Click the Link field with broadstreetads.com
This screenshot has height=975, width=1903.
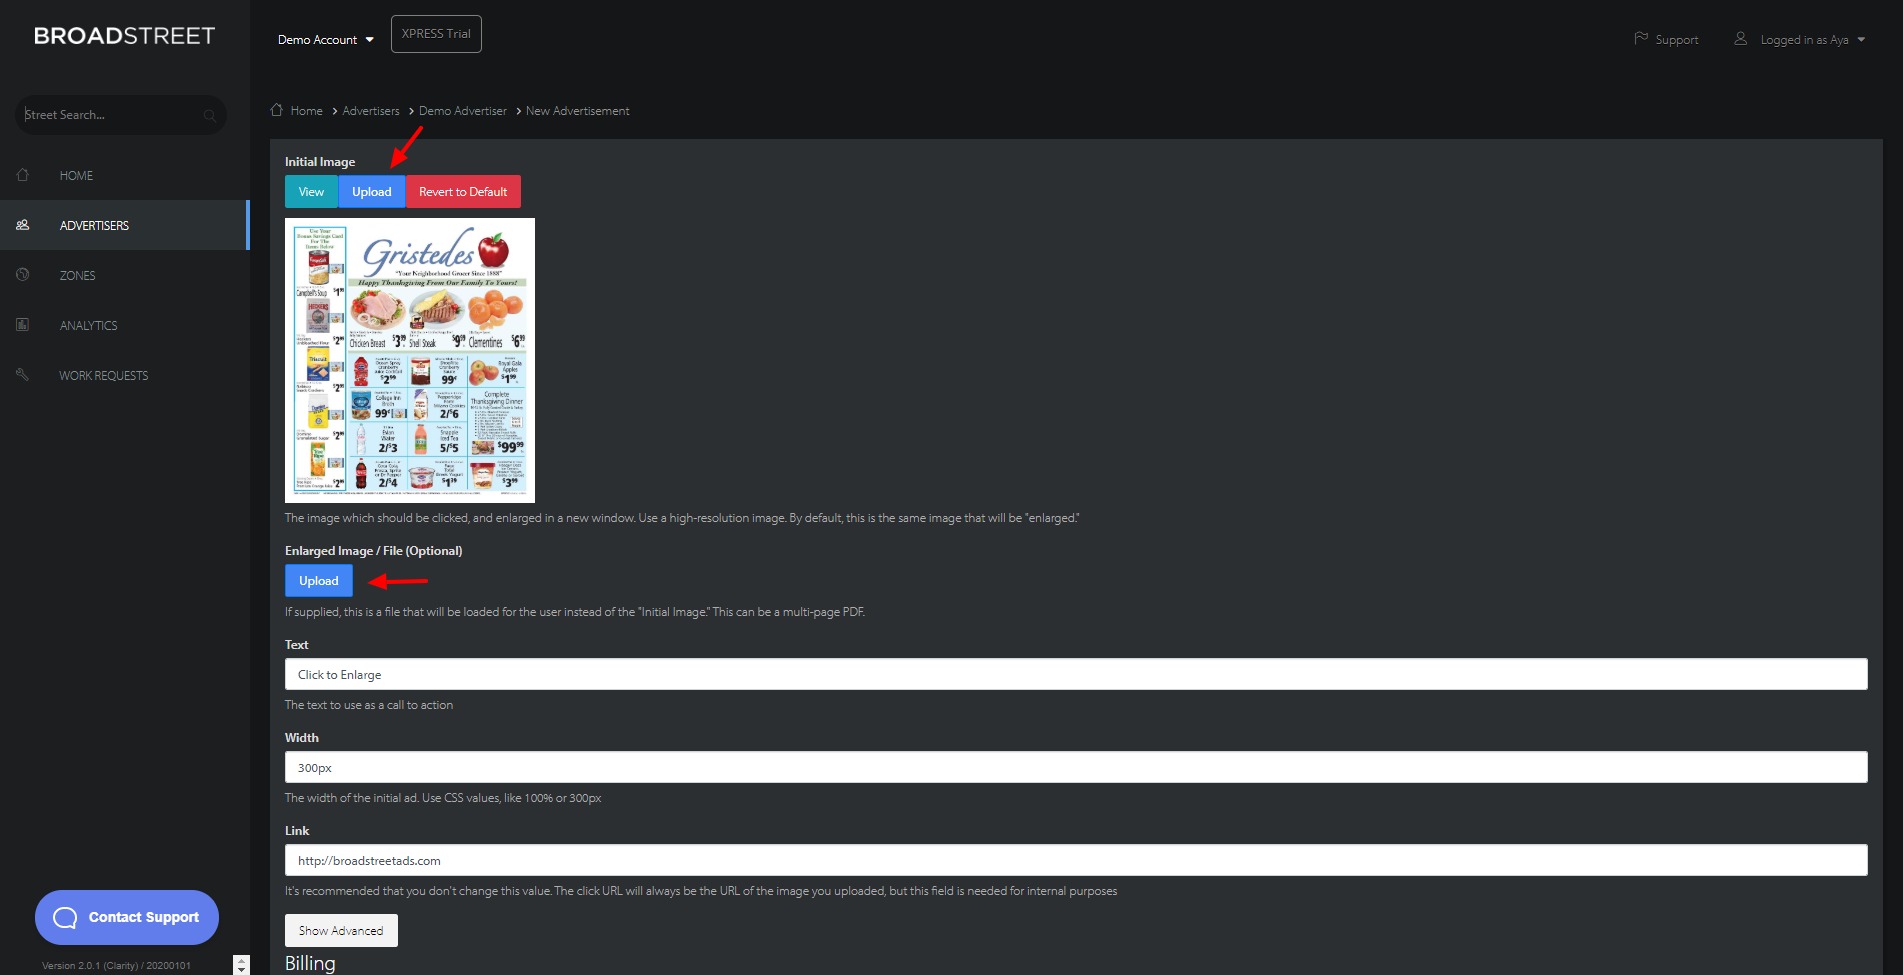click(x=1076, y=860)
